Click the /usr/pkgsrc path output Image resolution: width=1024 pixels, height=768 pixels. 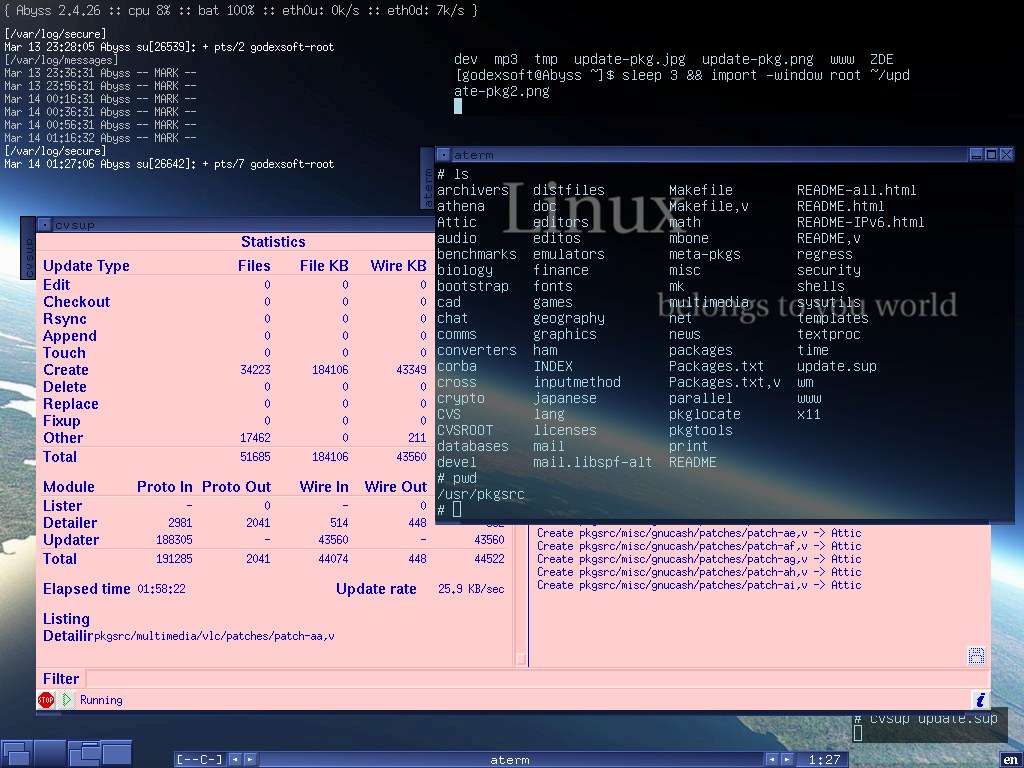click(481, 494)
